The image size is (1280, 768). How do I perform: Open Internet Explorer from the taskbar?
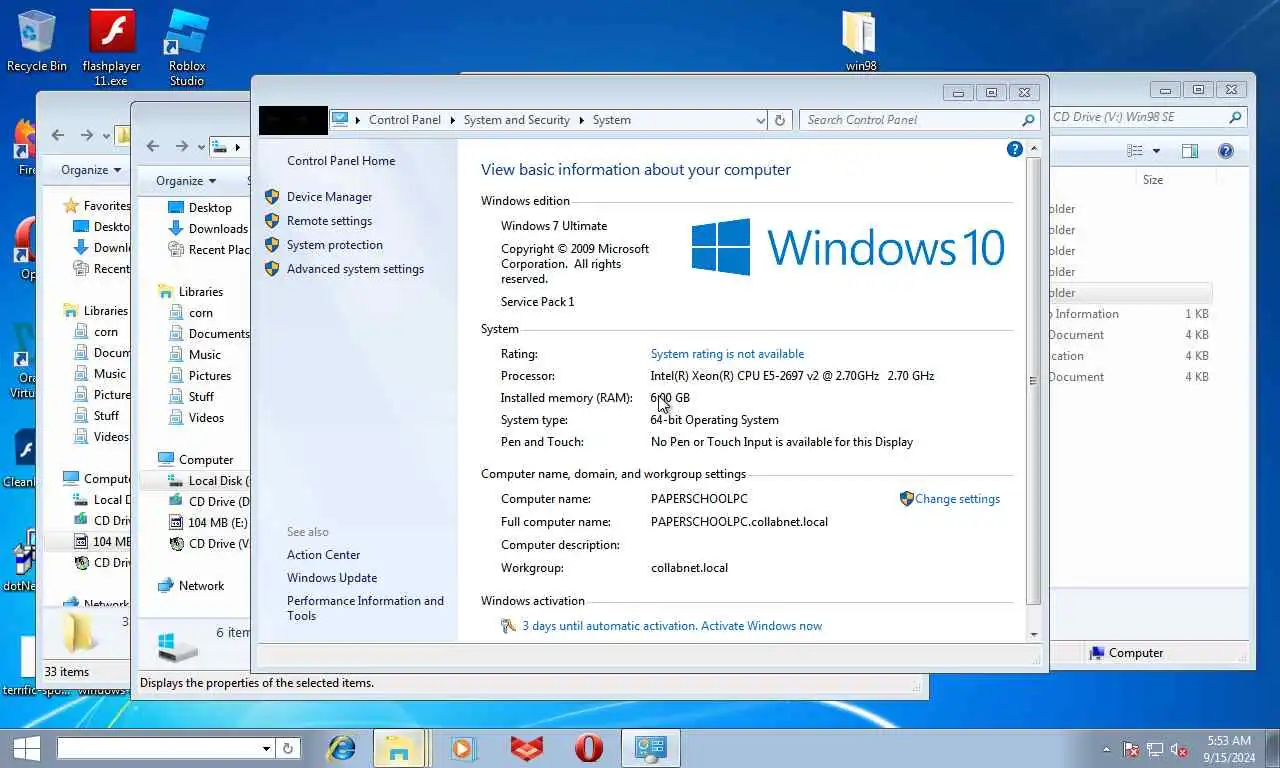(342, 748)
